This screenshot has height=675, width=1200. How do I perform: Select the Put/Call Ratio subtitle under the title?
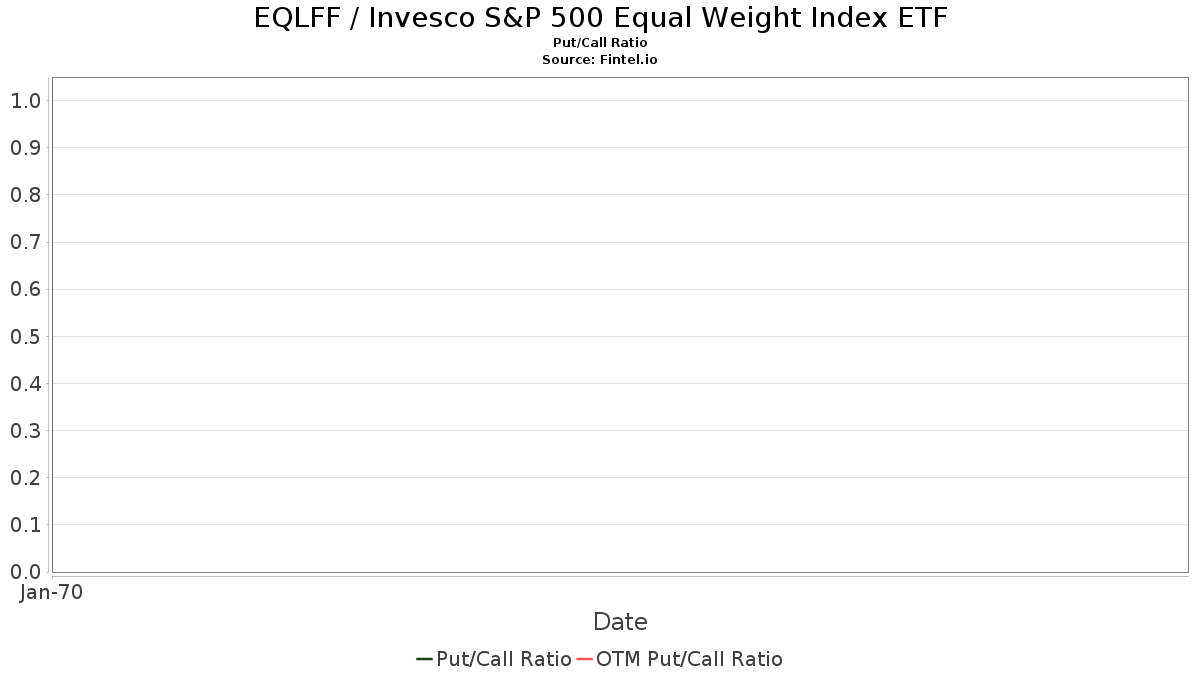(600, 43)
